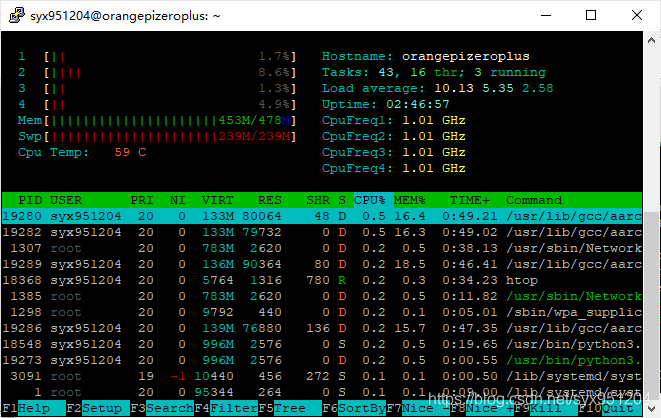This screenshot has height=418, width=661.
Task: Select process row with PID 19286
Action: pos(322,328)
